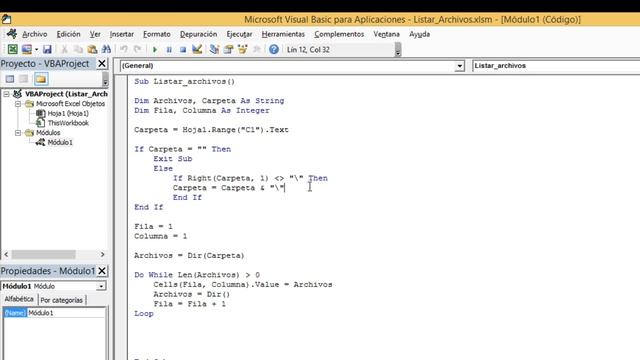Viewport: 640px width, 360px height.
Task: Click the Project panel toolbar overflow arrow
Action: [105, 79]
